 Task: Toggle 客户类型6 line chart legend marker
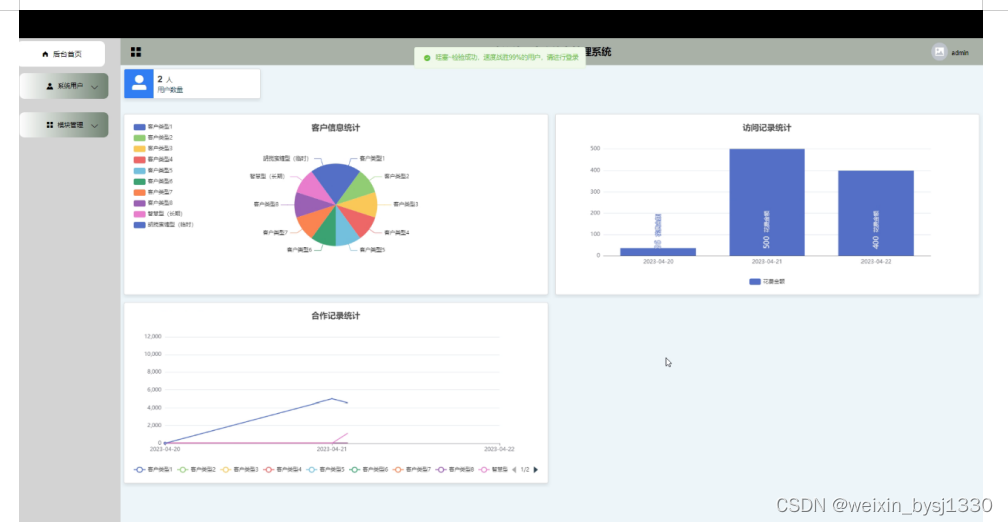(x=355, y=470)
